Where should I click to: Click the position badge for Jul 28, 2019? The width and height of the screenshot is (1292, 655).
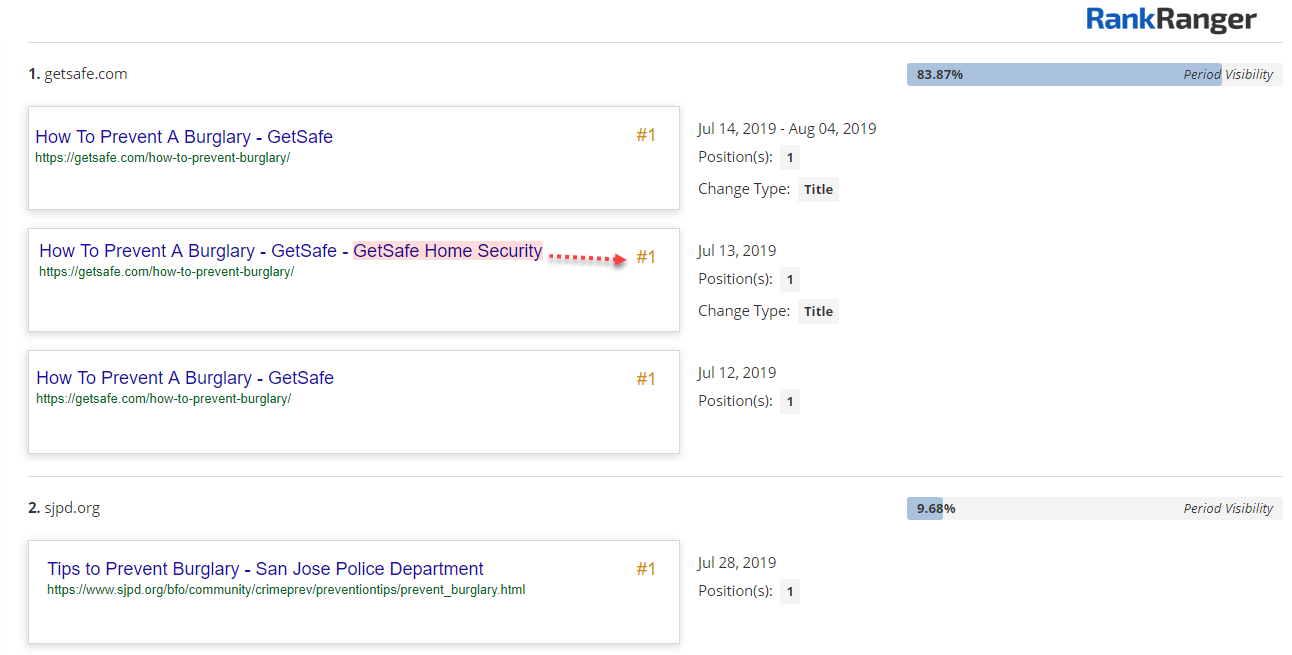tap(789, 591)
